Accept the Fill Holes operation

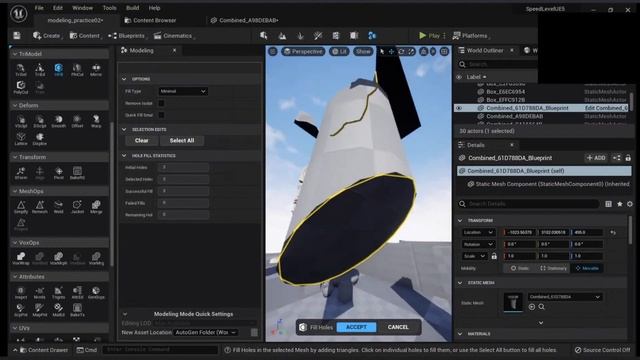coord(356,327)
